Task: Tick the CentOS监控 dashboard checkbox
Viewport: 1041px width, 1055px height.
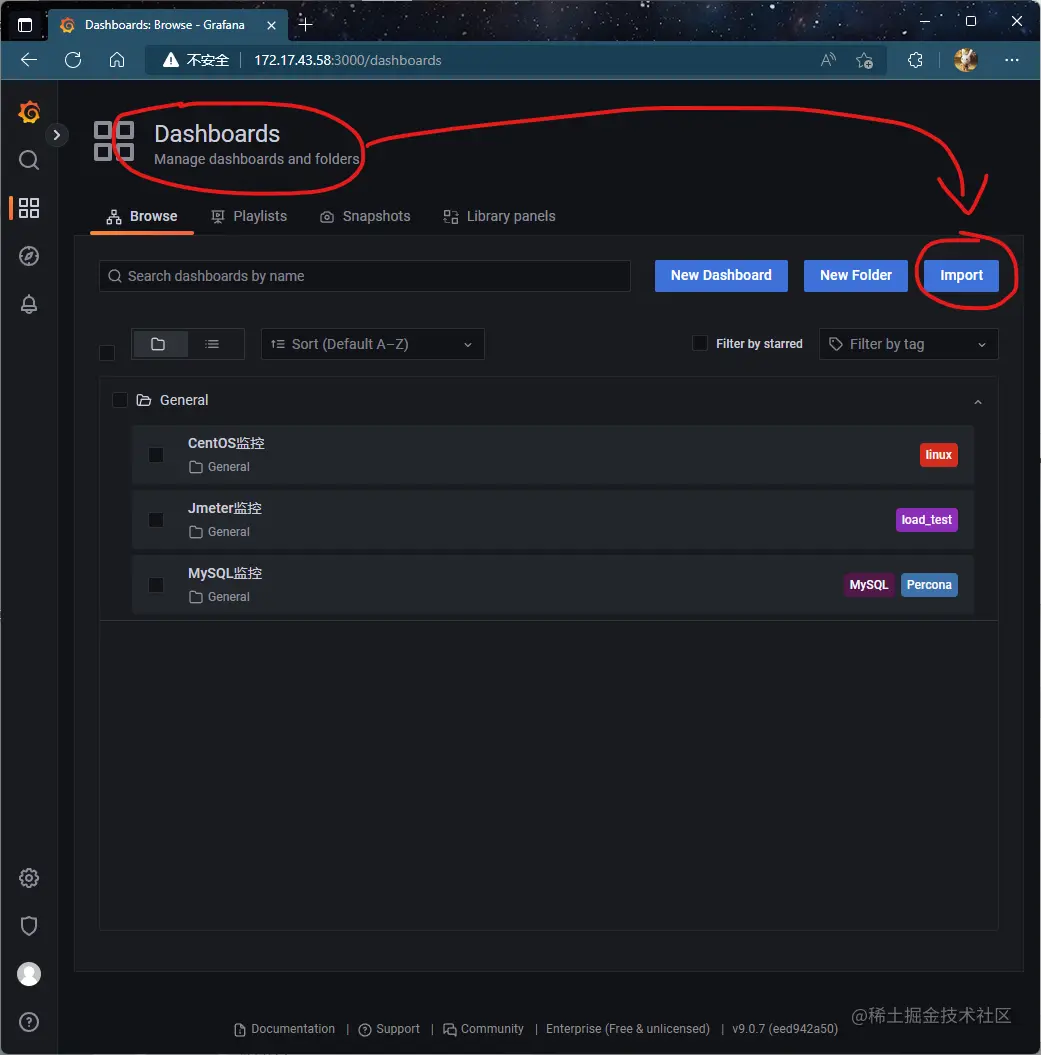Action: point(156,456)
